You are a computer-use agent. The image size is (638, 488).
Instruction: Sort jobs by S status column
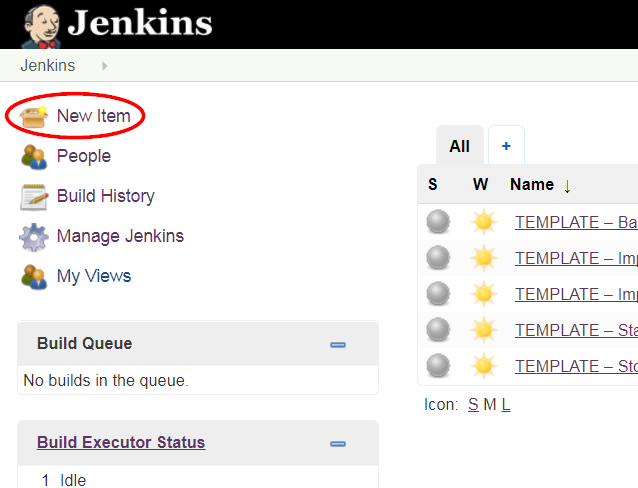(x=433, y=184)
